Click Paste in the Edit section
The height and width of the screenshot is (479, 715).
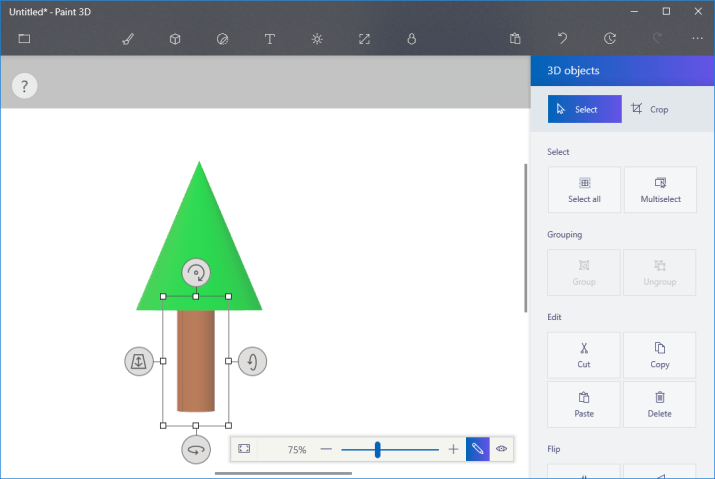(584, 404)
